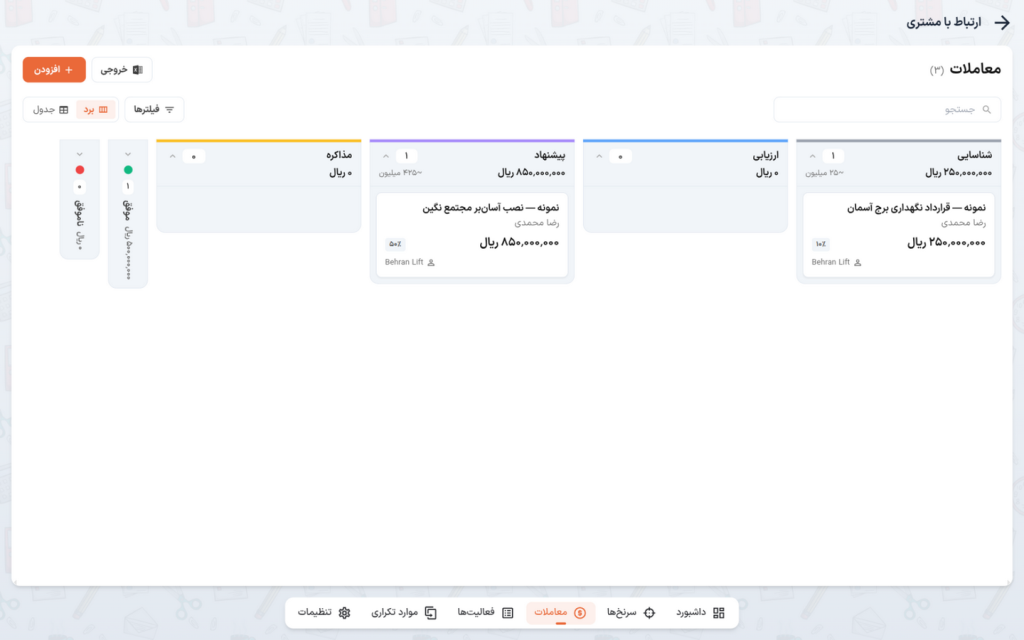Click رضا محمدی on برج آسمان card
Screen dimensions: 1024x640
click(963, 223)
